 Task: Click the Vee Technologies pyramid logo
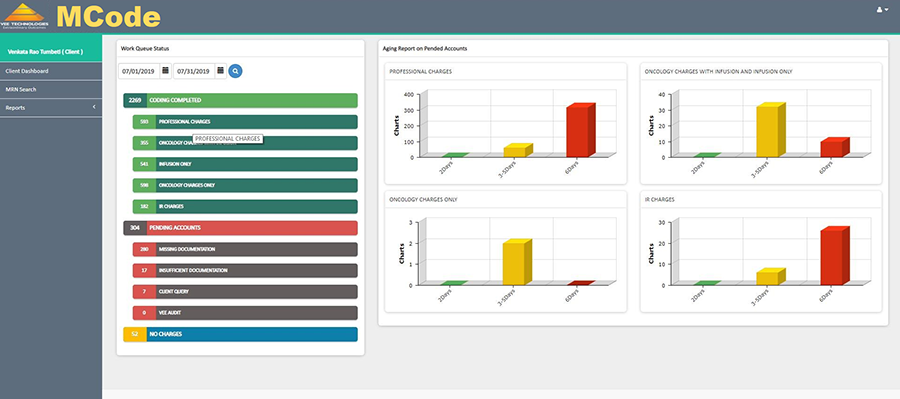(25, 16)
